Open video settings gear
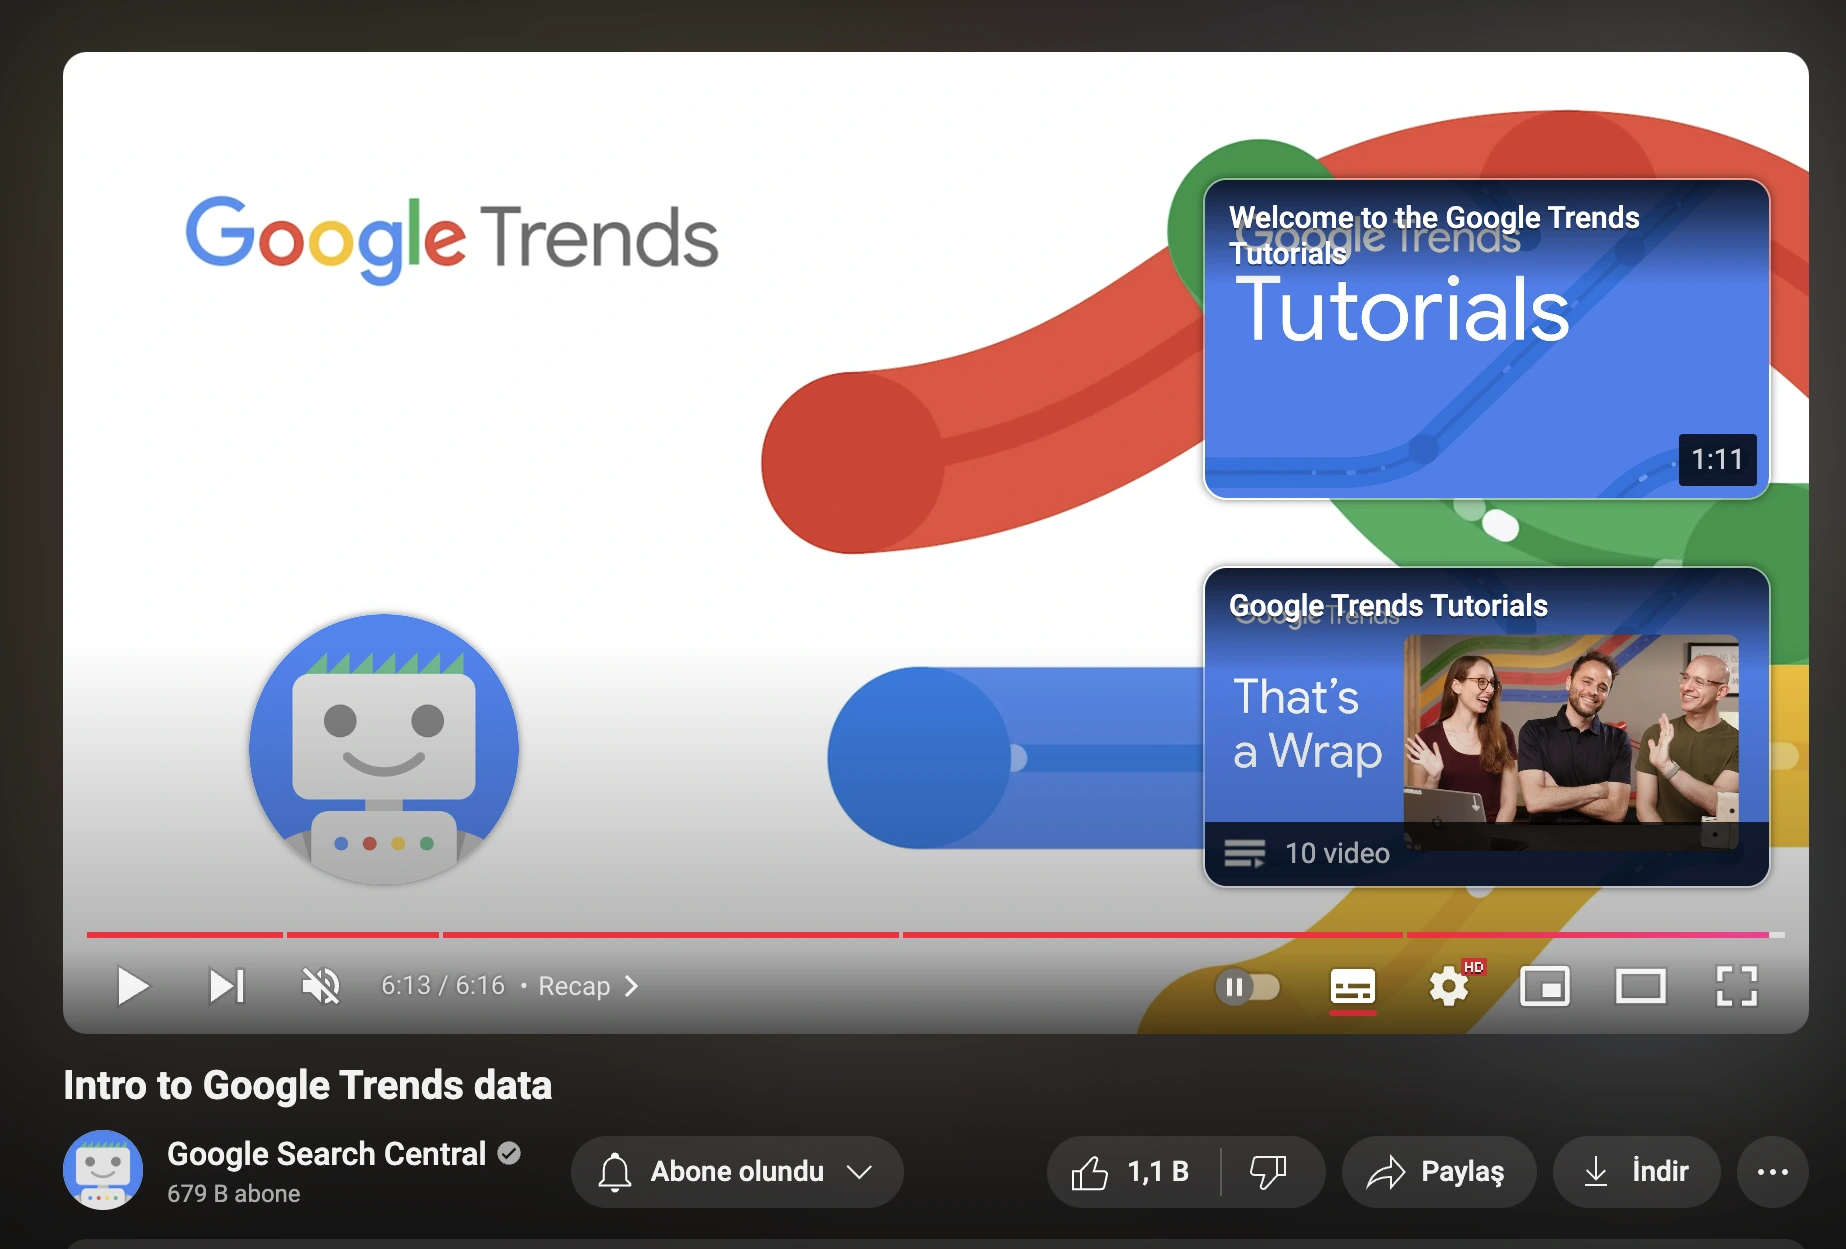This screenshot has width=1846, height=1249. click(x=1448, y=987)
